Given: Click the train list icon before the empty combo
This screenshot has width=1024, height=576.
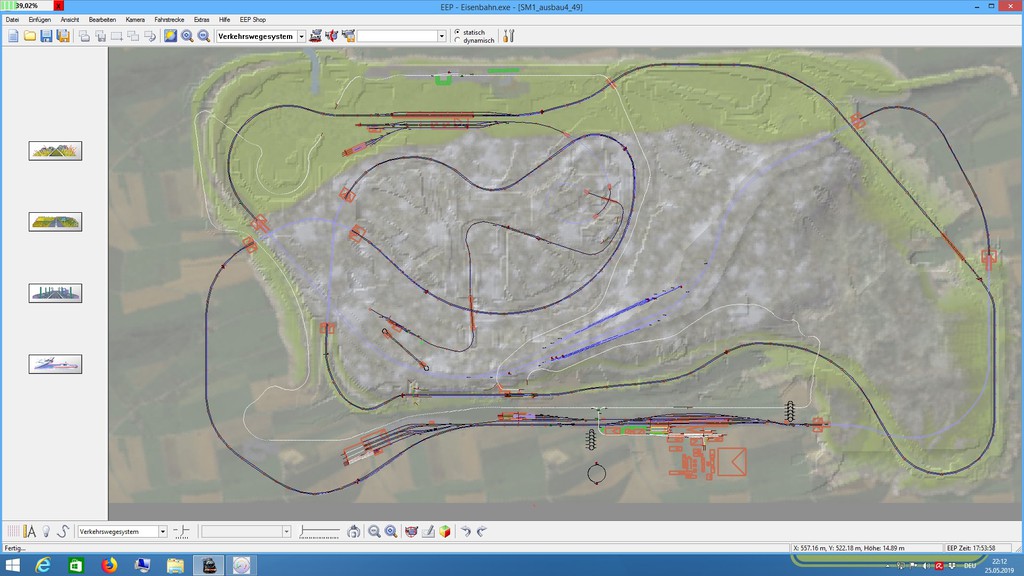Looking at the screenshot, I should click(348, 36).
